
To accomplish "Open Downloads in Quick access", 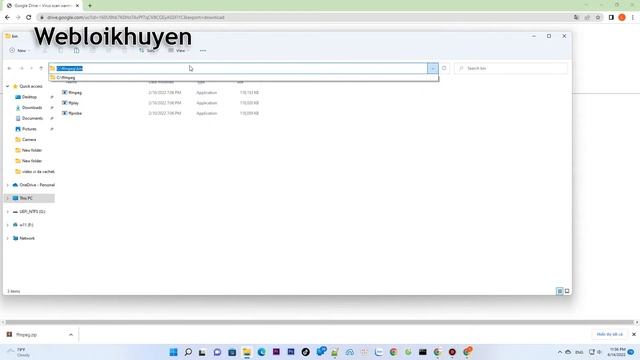I will [32, 107].
